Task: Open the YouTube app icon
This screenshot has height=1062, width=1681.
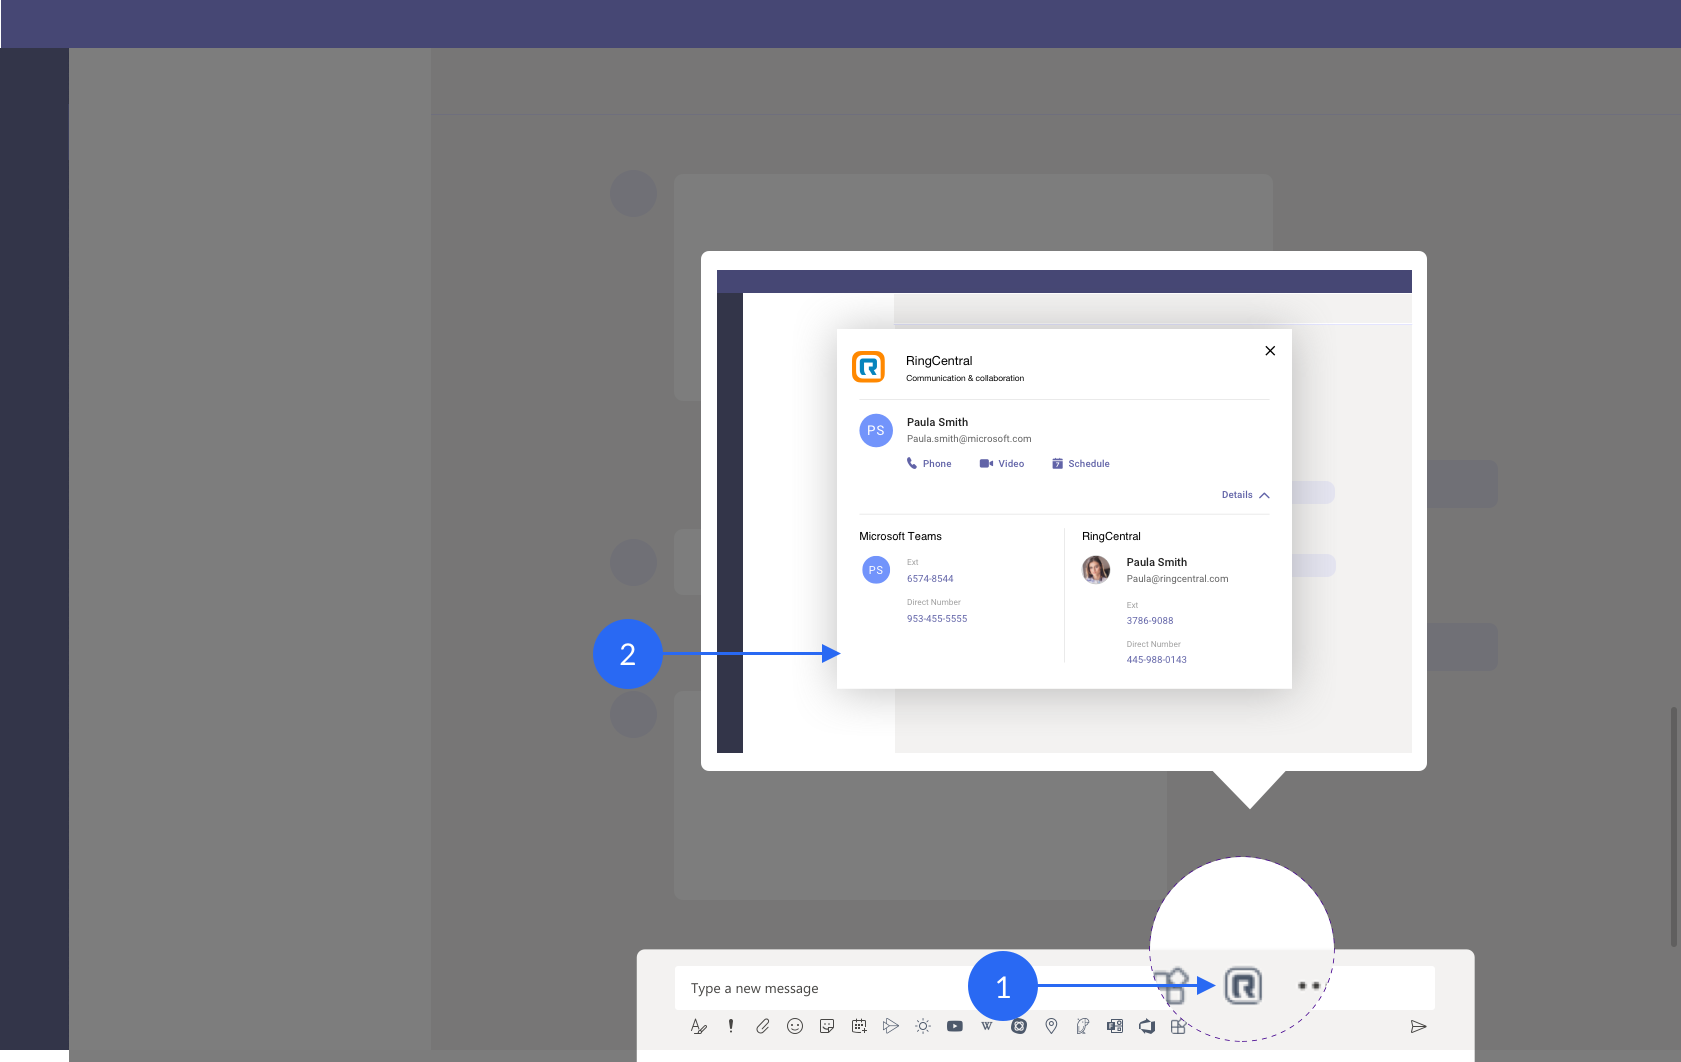Action: tap(955, 1026)
